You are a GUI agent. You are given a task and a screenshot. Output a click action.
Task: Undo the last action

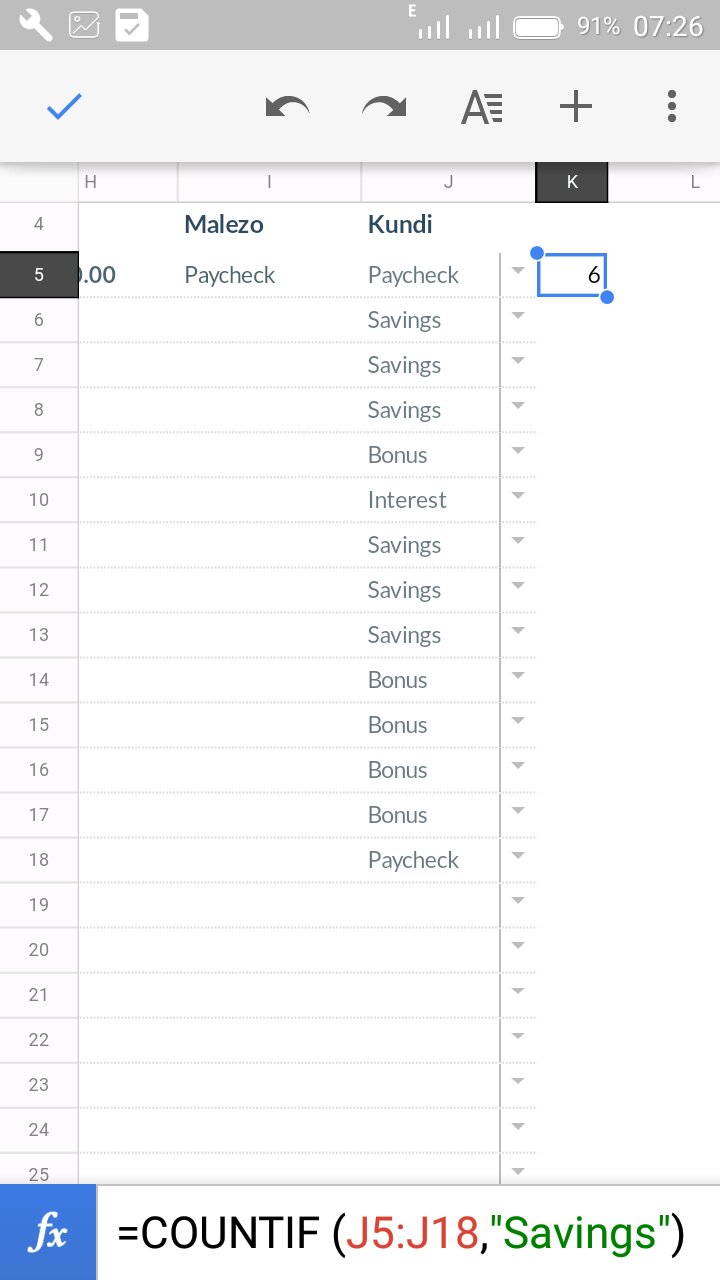click(x=287, y=107)
